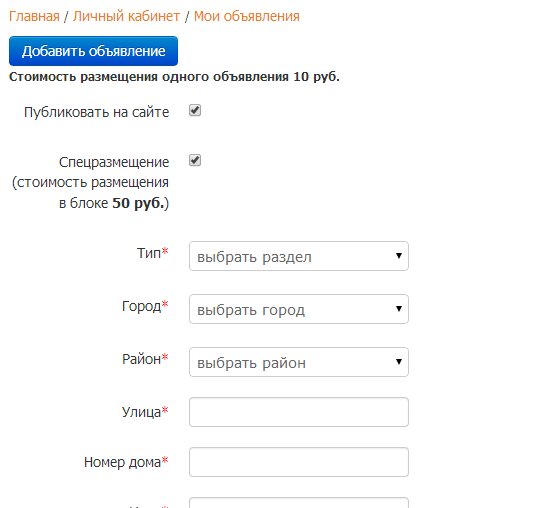The image size is (547, 508).
Task: Click into the Номер дома input
Action: pos(299,462)
